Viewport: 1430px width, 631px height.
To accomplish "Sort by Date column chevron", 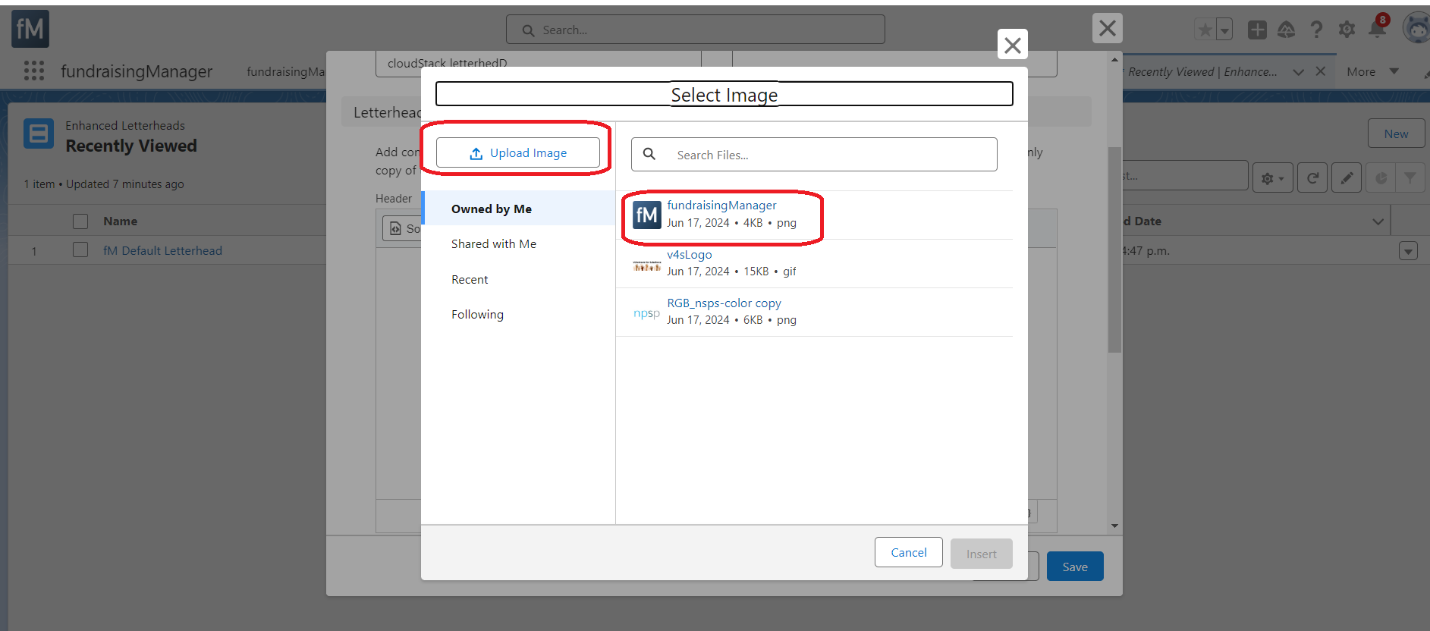I will (x=1378, y=221).
